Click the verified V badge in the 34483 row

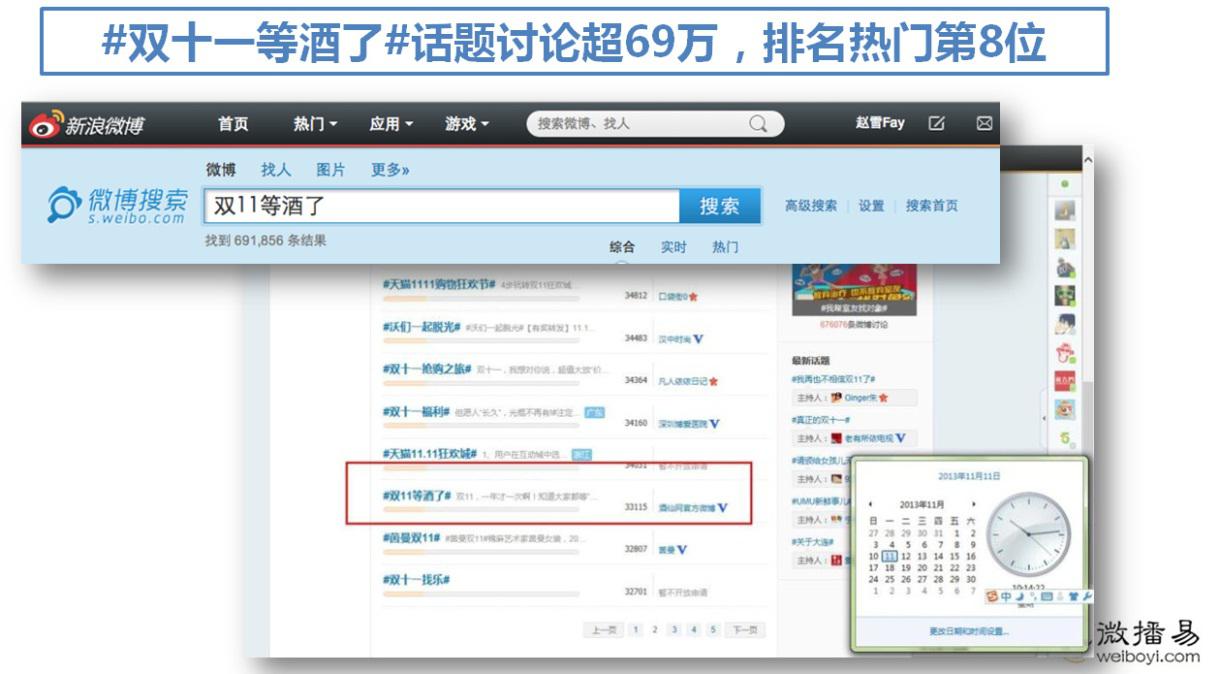tap(698, 339)
